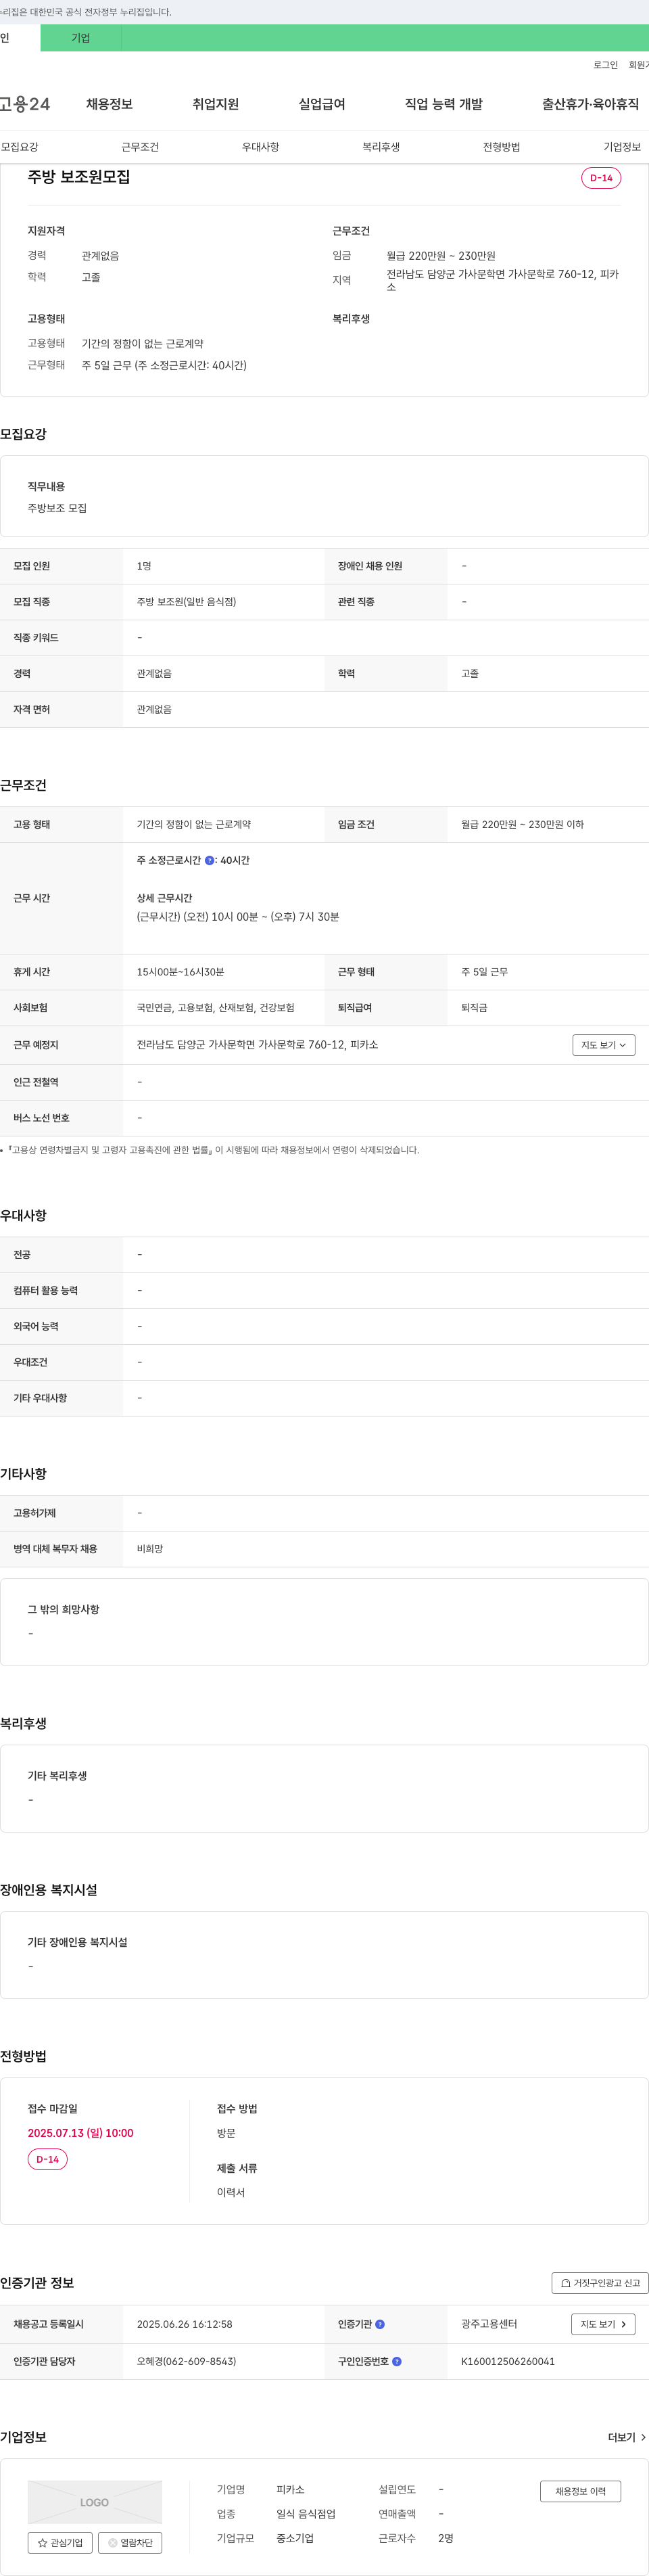Click 비희망 value for 병역 대체 복무자
The height and width of the screenshot is (2576, 649).
(150, 1549)
